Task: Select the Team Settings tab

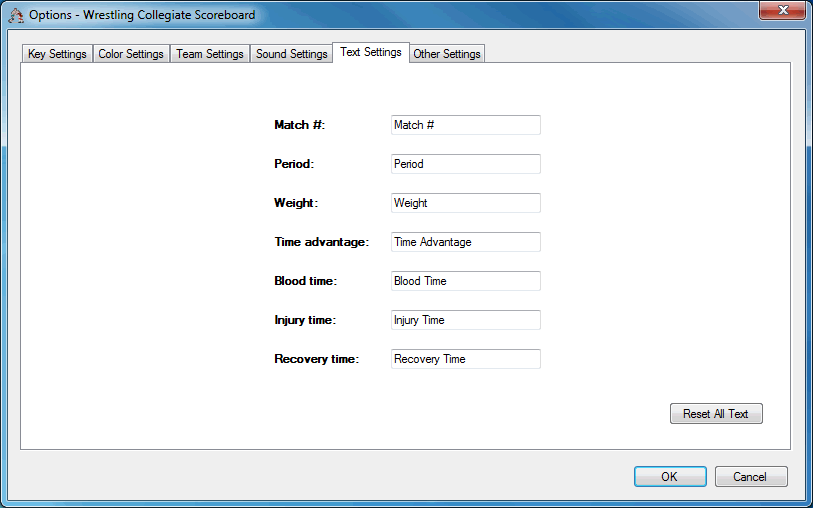Action: pyautogui.click(x=210, y=54)
